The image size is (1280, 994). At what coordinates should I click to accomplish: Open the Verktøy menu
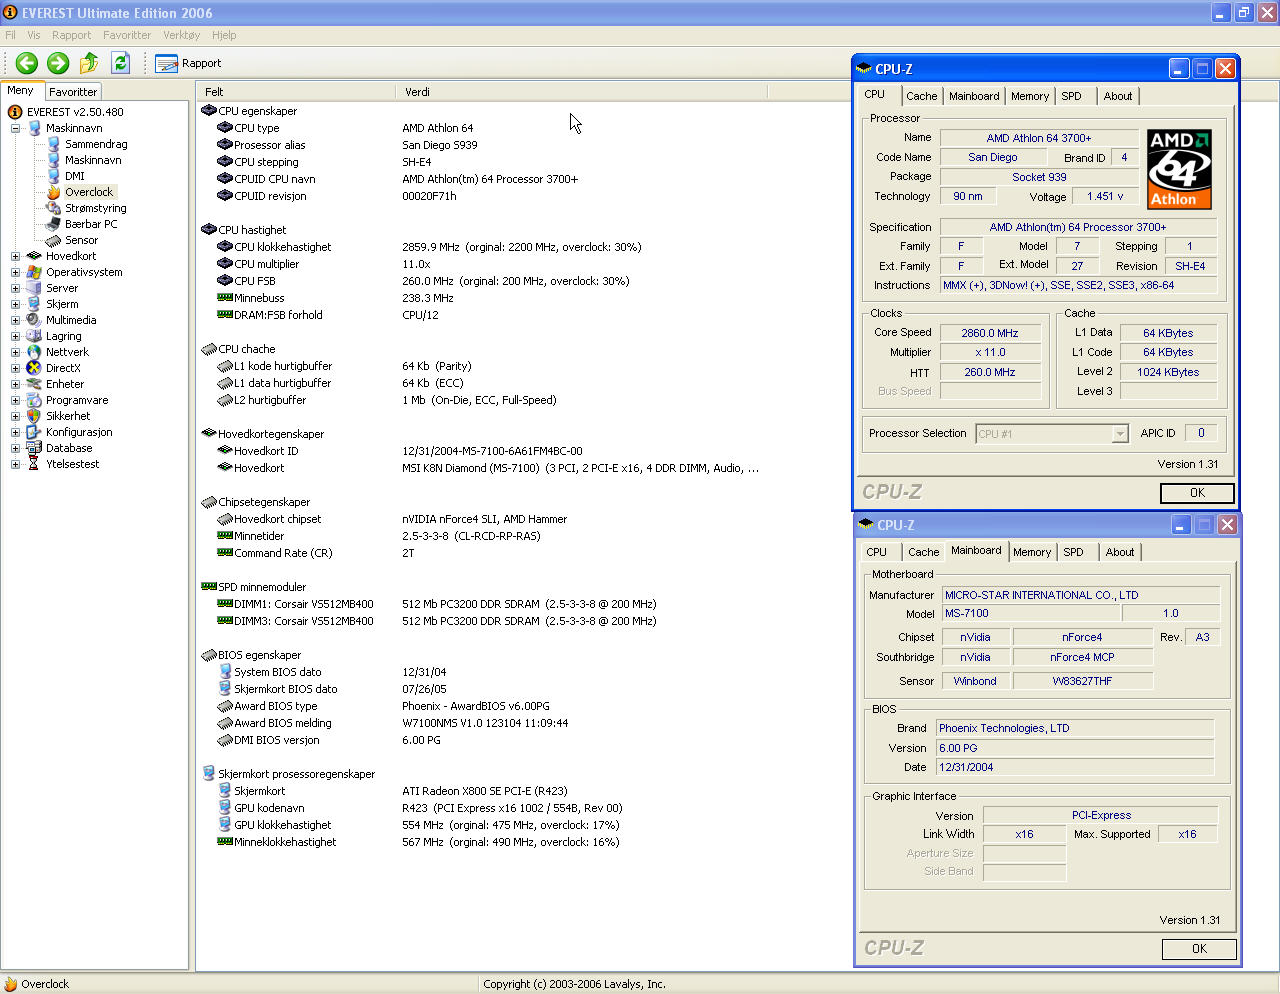click(181, 35)
